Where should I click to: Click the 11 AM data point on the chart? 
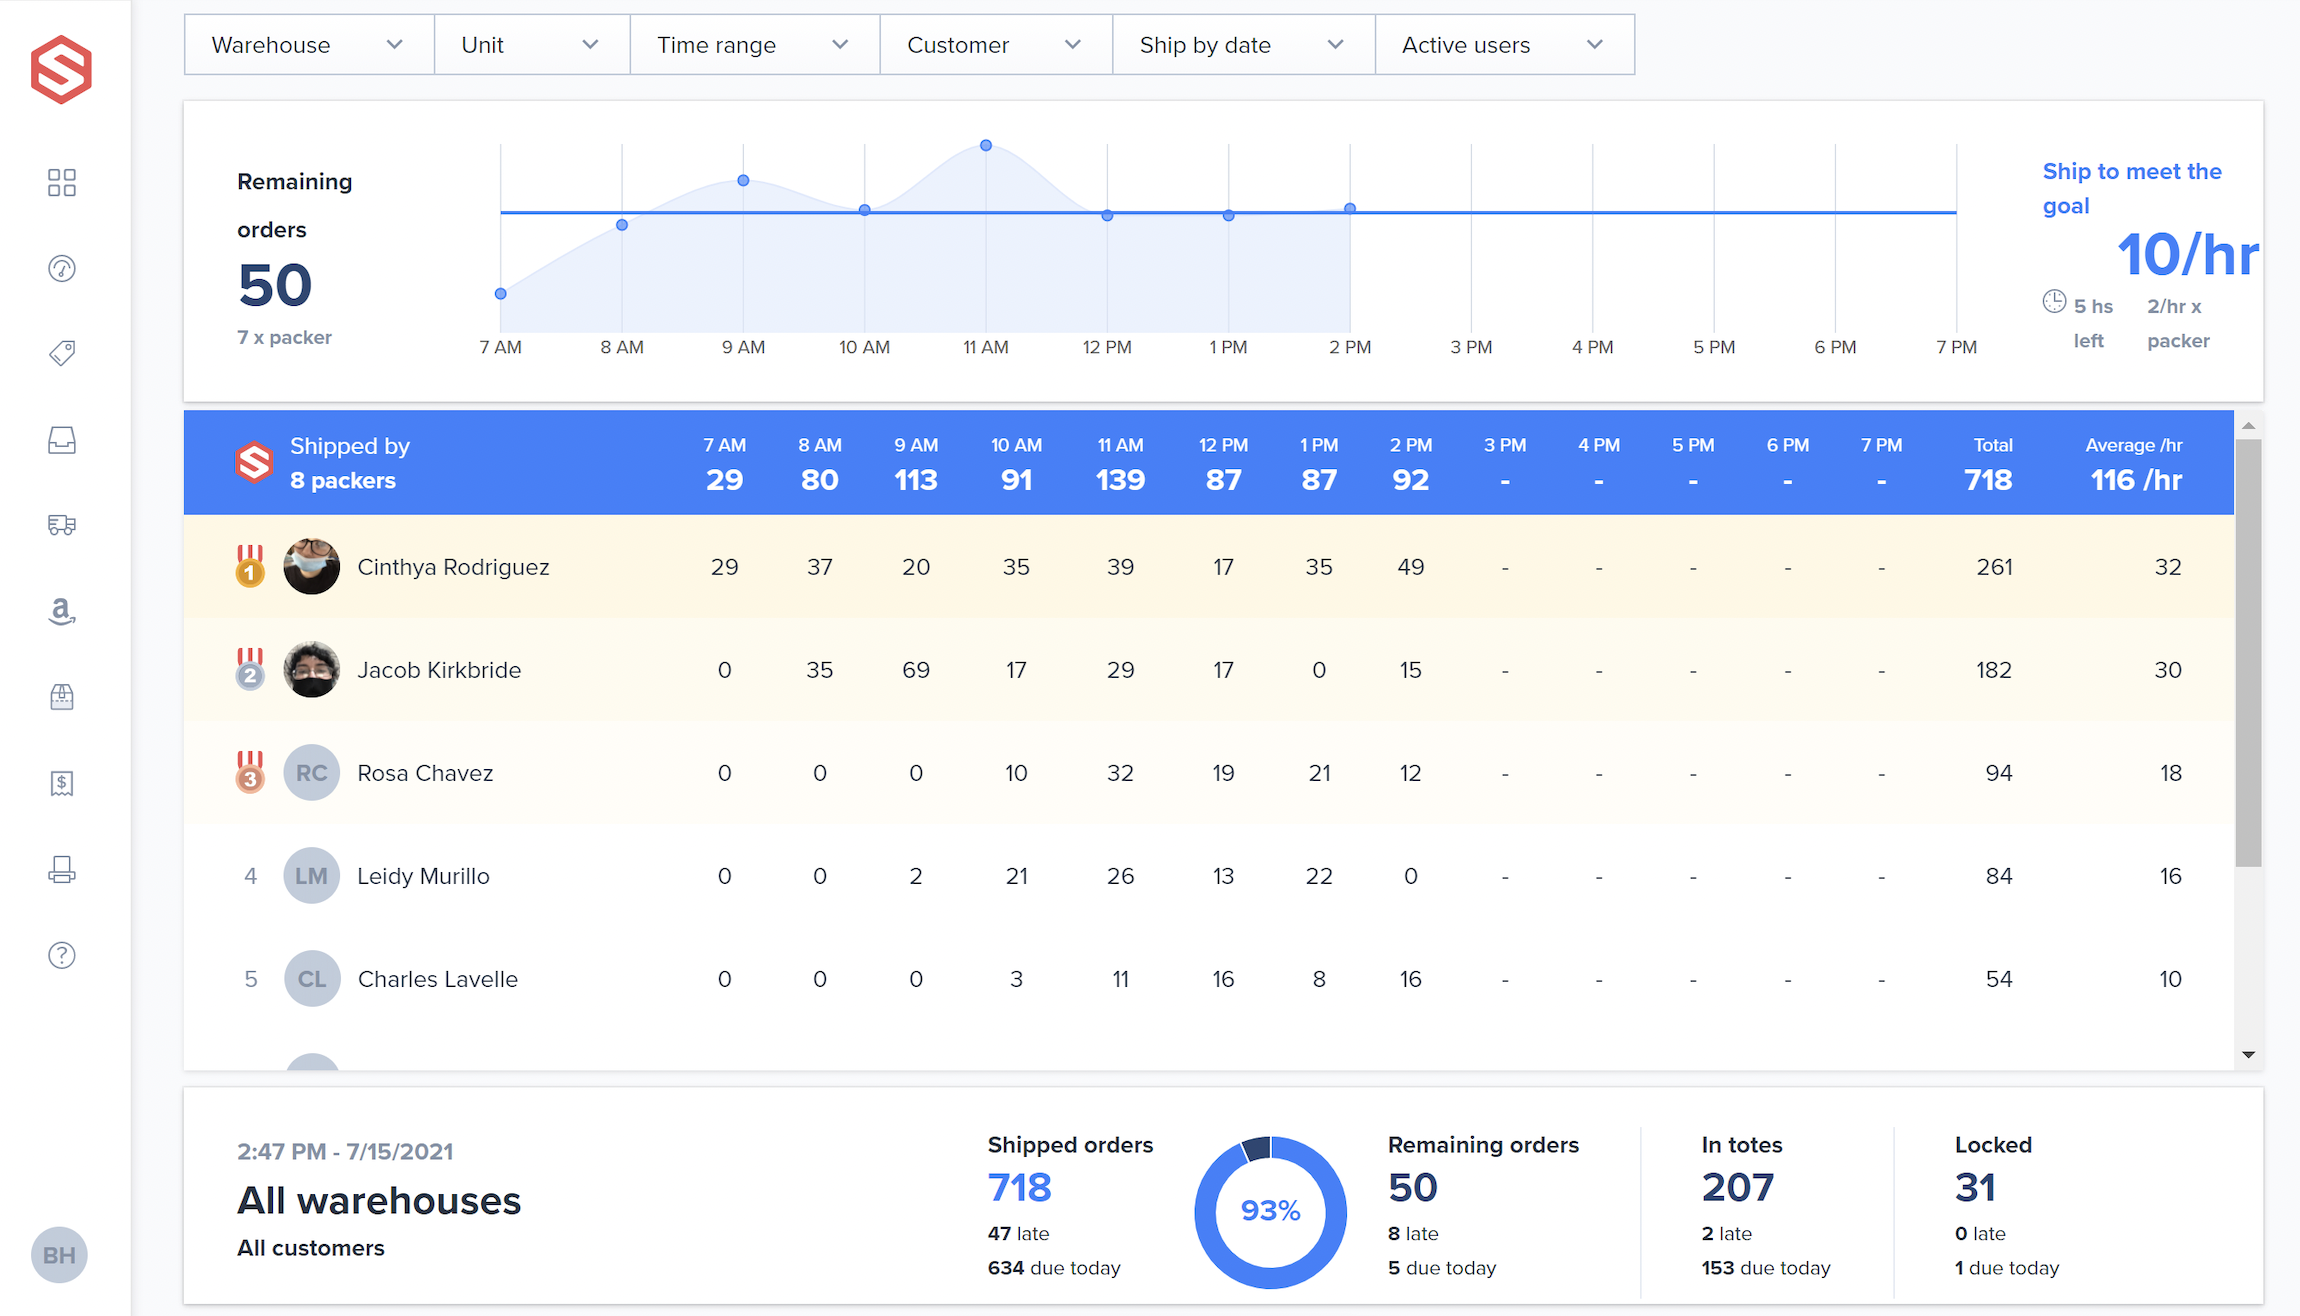986,146
